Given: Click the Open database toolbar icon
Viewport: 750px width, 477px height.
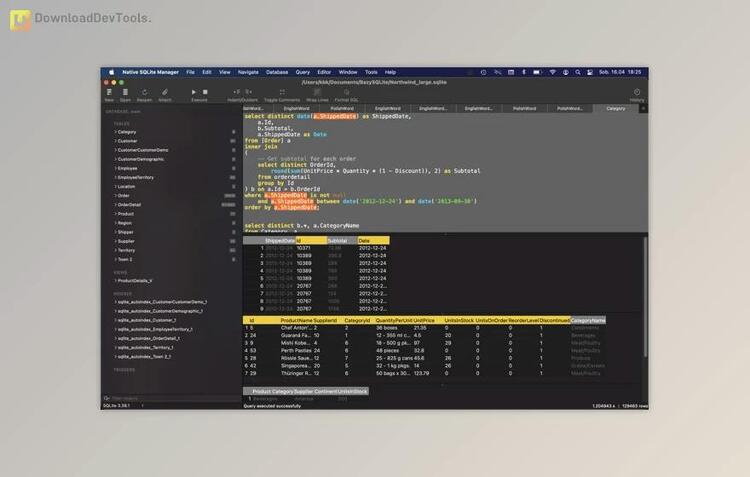Looking at the screenshot, I should (x=125, y=92).
